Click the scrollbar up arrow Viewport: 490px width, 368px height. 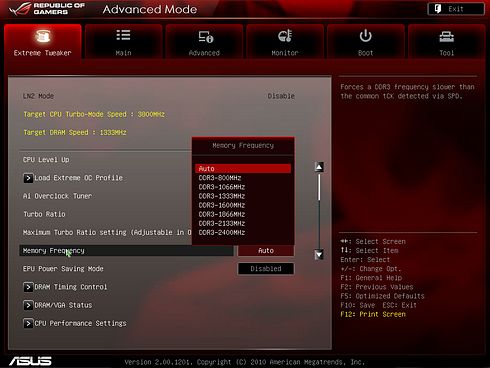319,167
